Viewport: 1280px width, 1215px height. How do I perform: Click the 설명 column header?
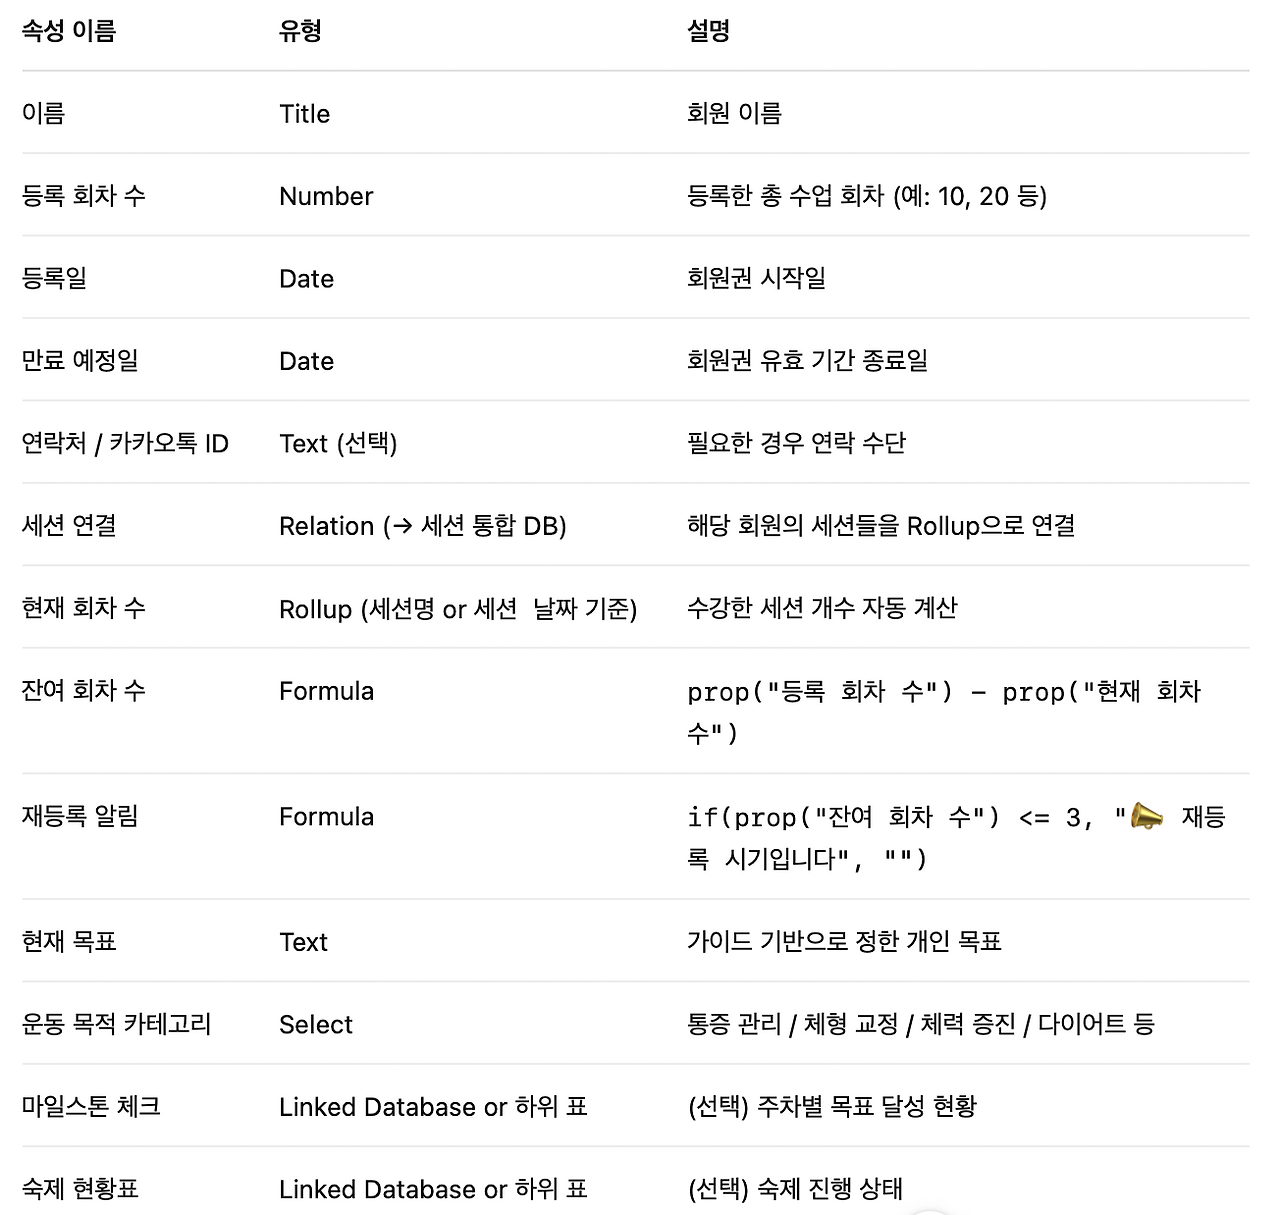pyautogui.click(x=708, y=31)
